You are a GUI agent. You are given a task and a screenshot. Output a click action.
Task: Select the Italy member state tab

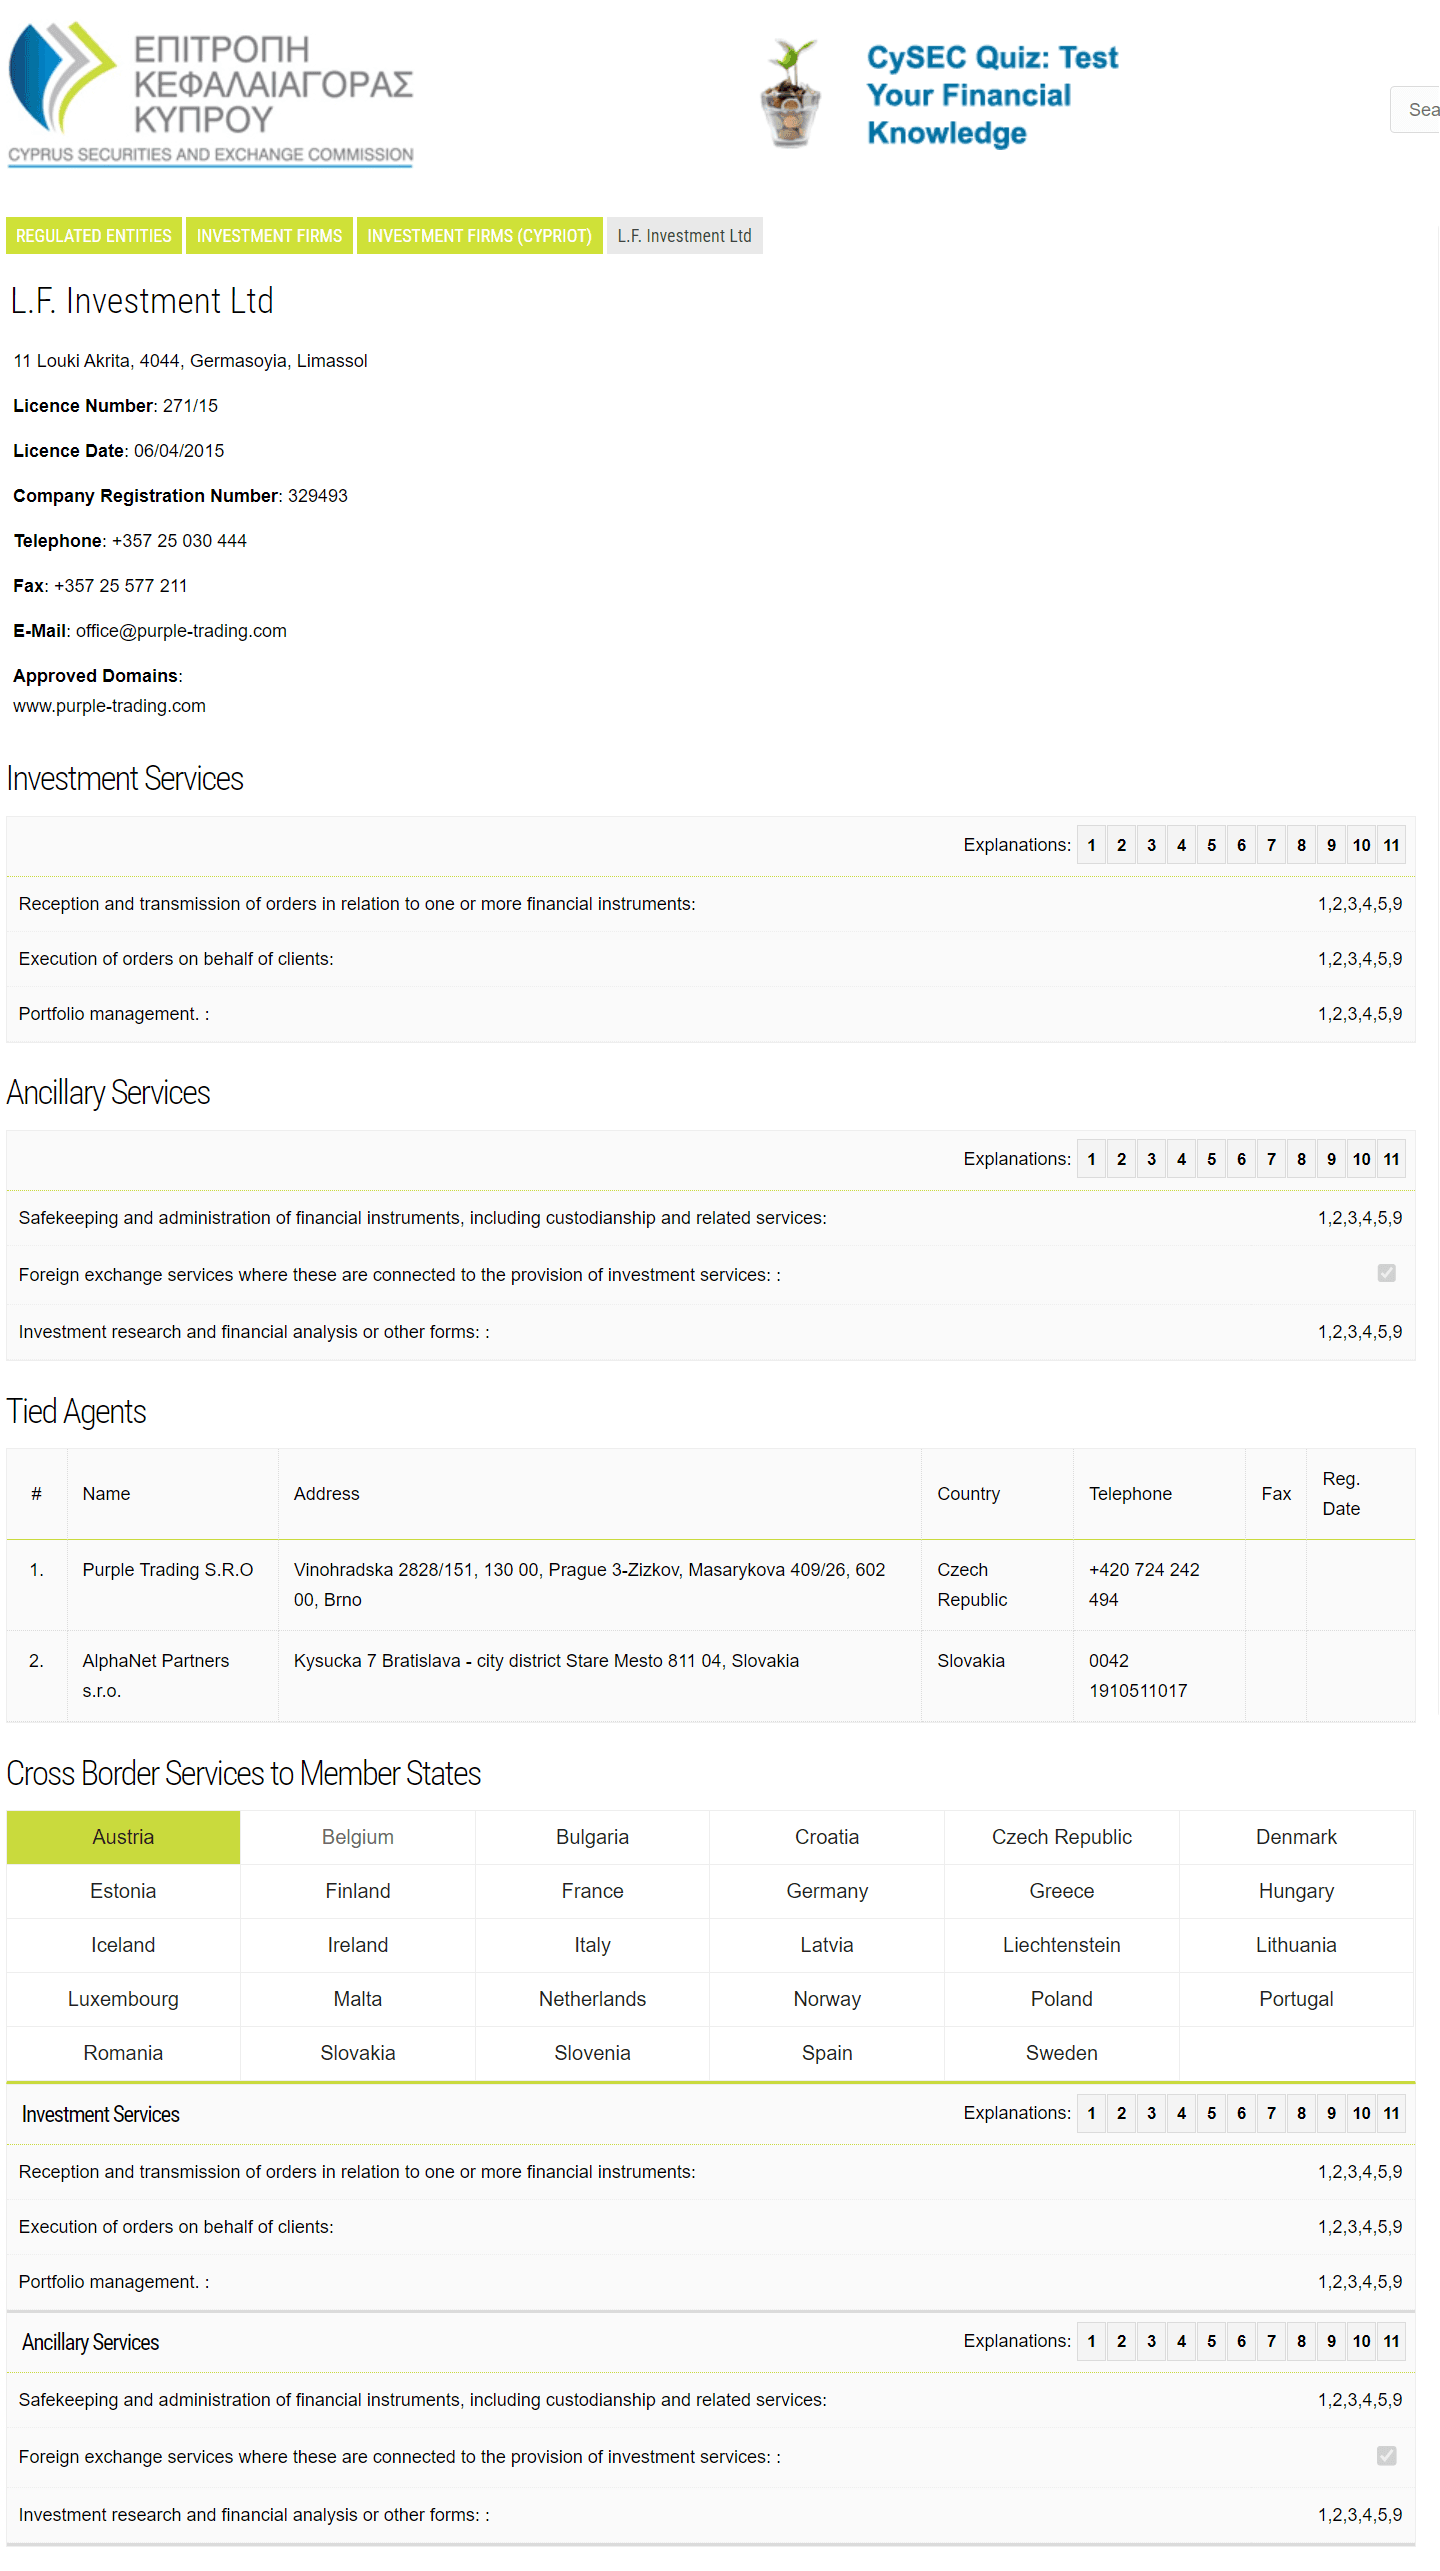(592, 1945)
